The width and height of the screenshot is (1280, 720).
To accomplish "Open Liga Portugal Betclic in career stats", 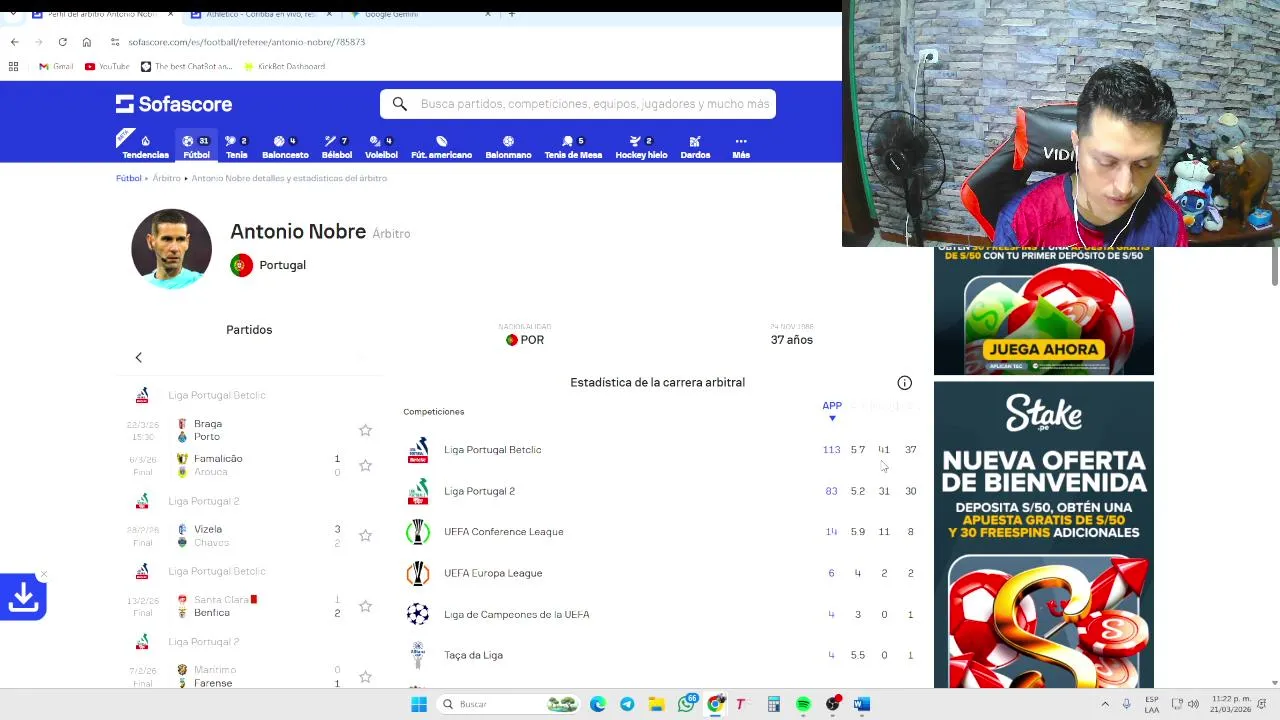I will (x=660, y=450).
